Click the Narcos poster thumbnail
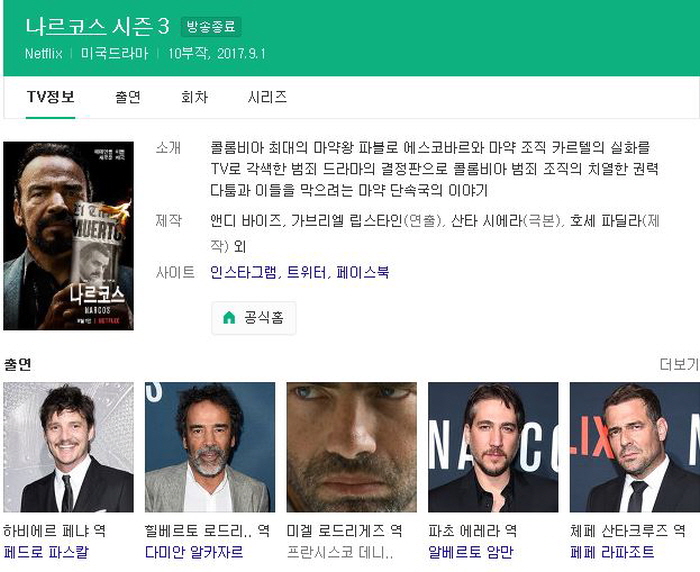Image resolution: width=700 pixels, height=572 pixels. [68, 236]
